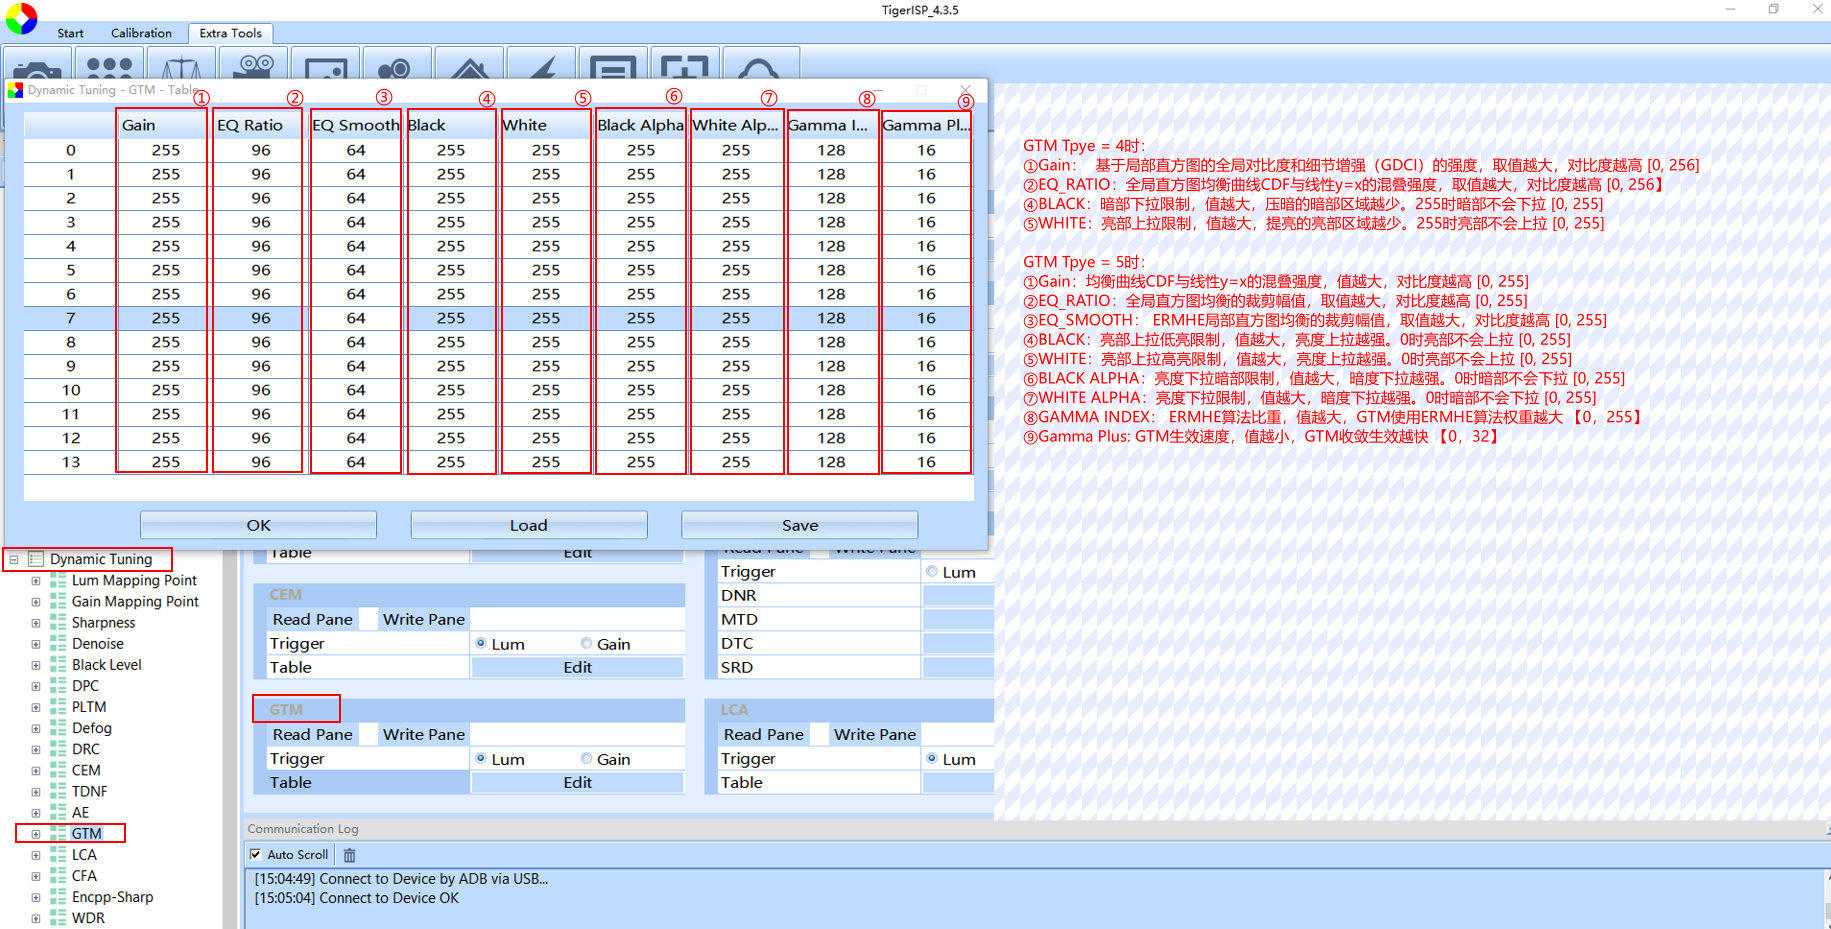Collapse the Dynamic Tuning tree node
The image size is (1831, 929).
tap(14, 560)
